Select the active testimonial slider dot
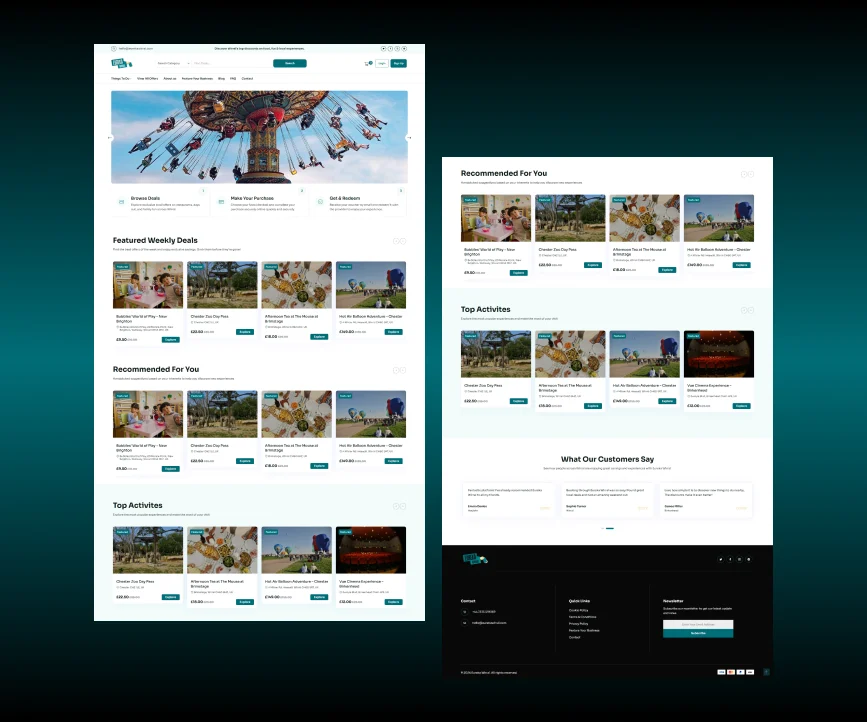Screen dimensions: 867x722 [610, 529]
